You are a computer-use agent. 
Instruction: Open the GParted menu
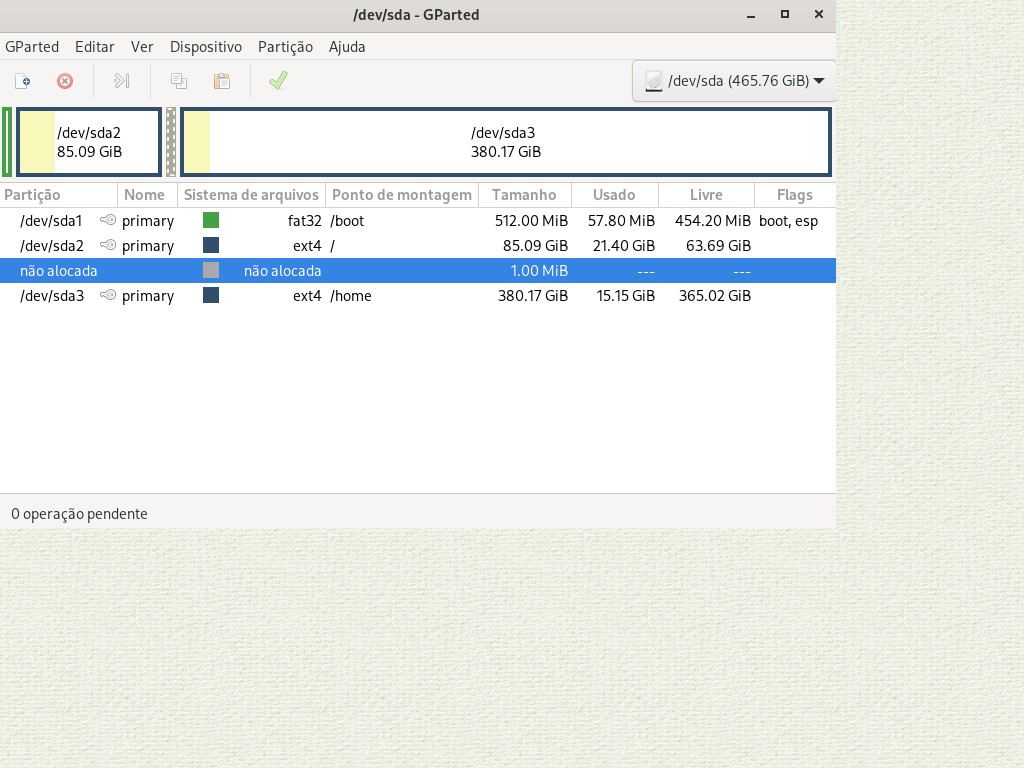pyautogui.click(x=32, y=47)
